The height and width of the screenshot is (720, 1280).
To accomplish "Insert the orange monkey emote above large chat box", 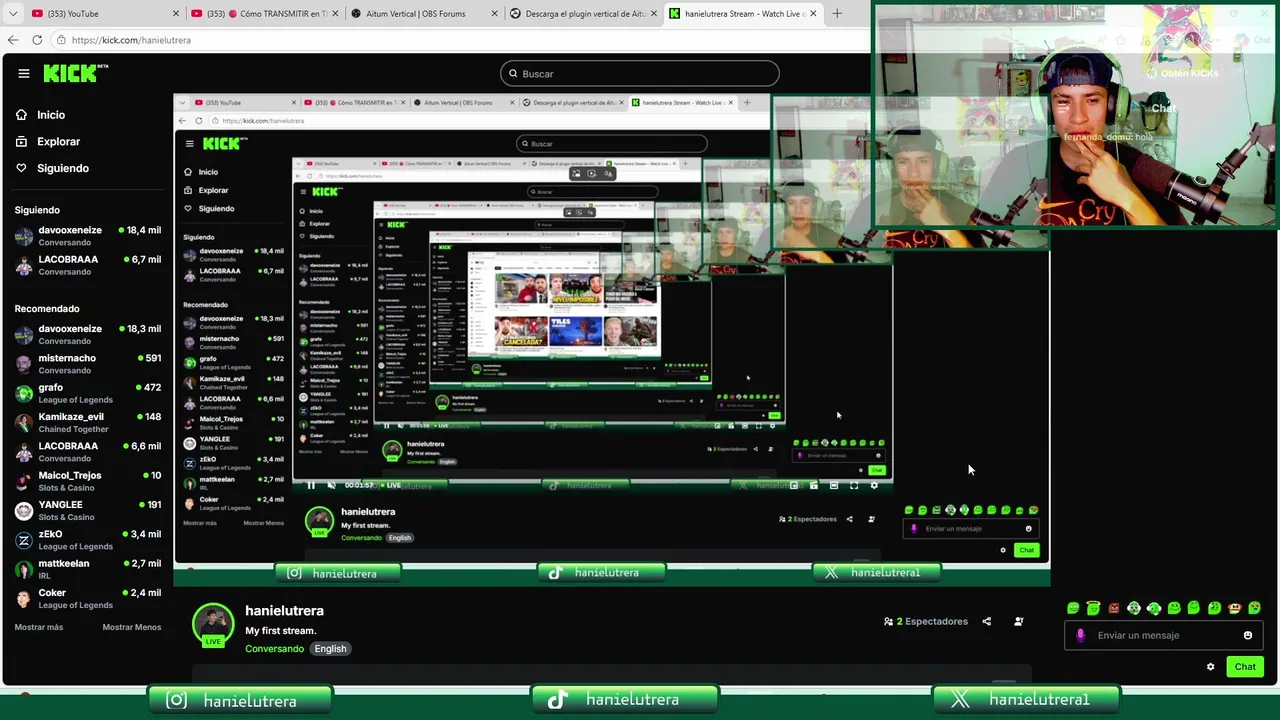I will point(1234,608).
